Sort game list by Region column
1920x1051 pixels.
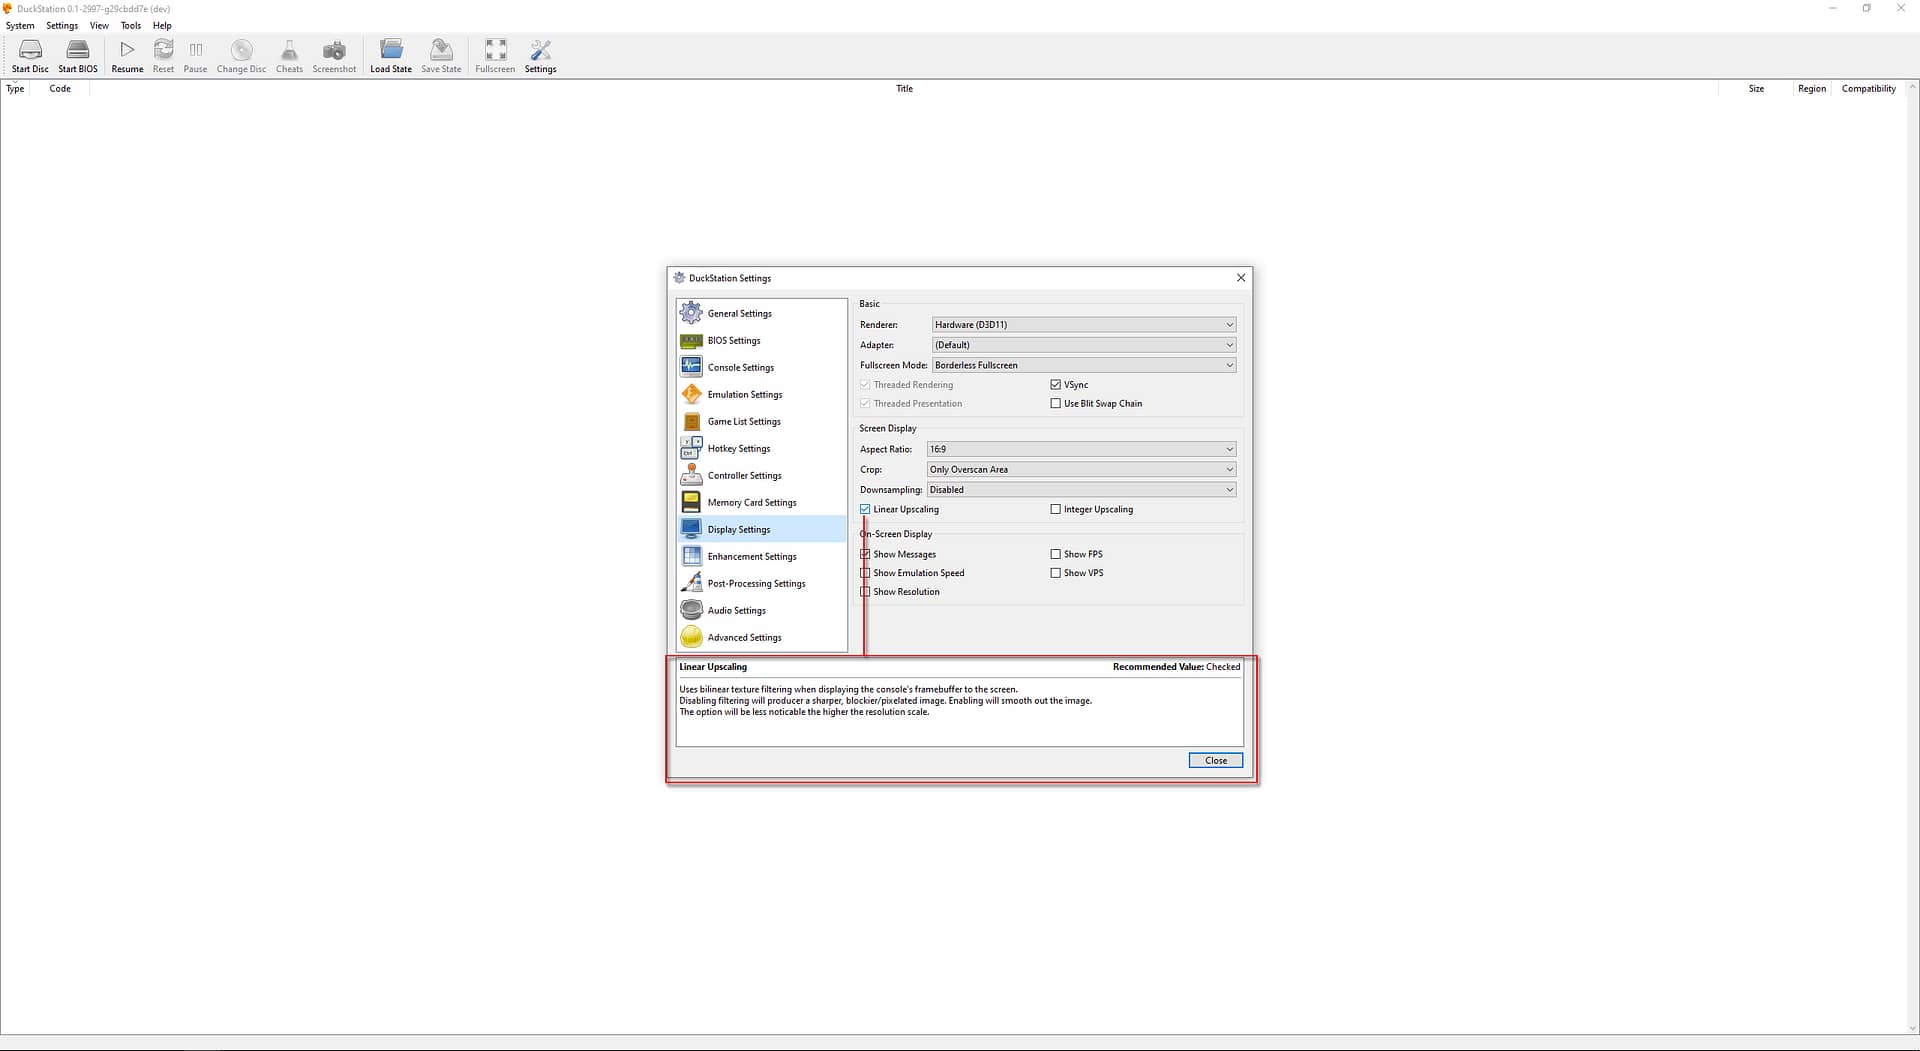(1812, 89)
